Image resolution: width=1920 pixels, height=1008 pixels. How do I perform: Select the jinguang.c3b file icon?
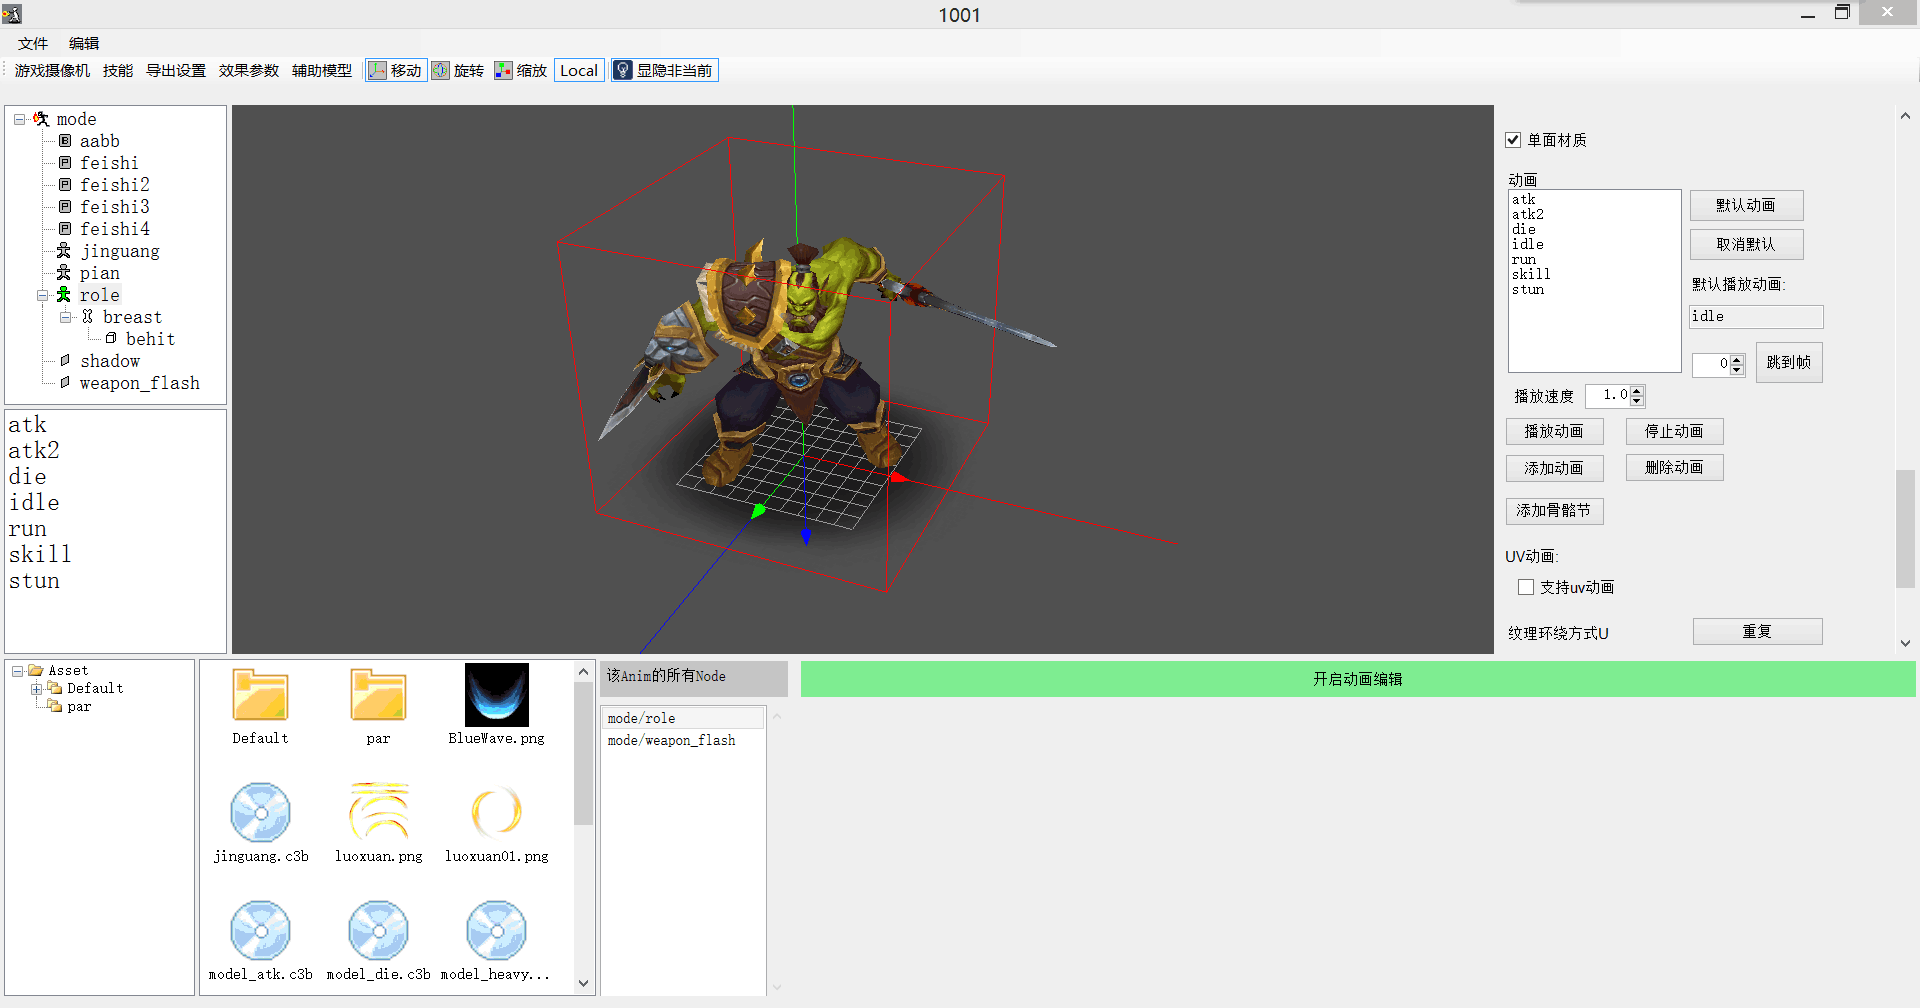260,813
